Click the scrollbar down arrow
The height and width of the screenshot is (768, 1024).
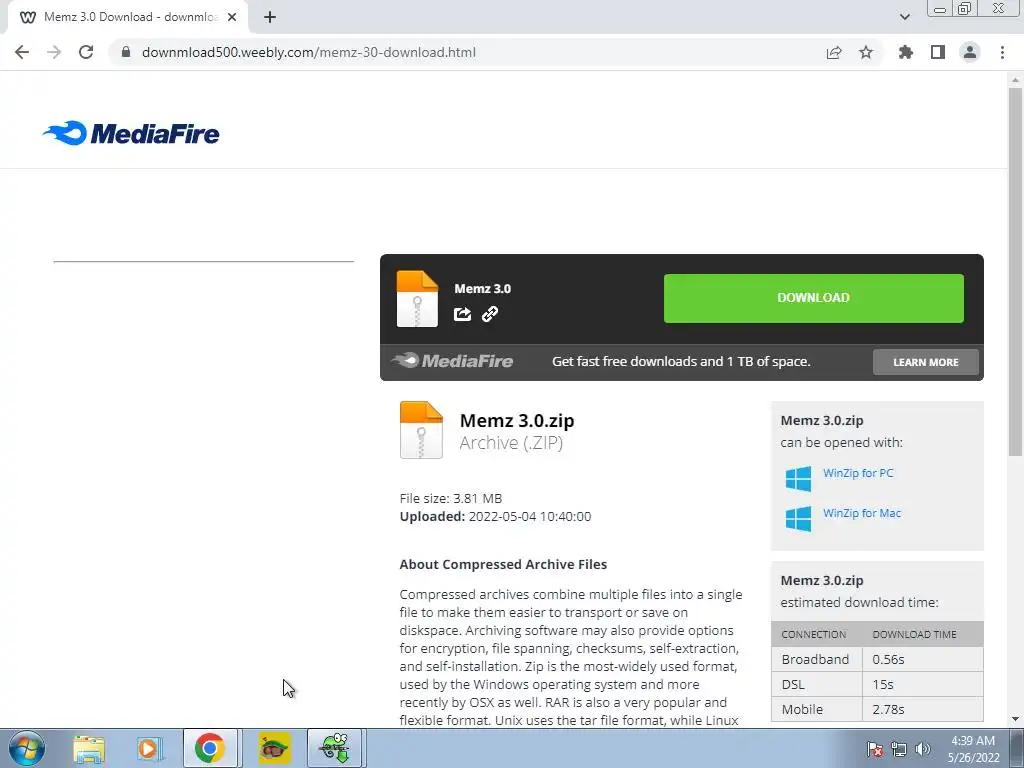tap(1015, 719)
